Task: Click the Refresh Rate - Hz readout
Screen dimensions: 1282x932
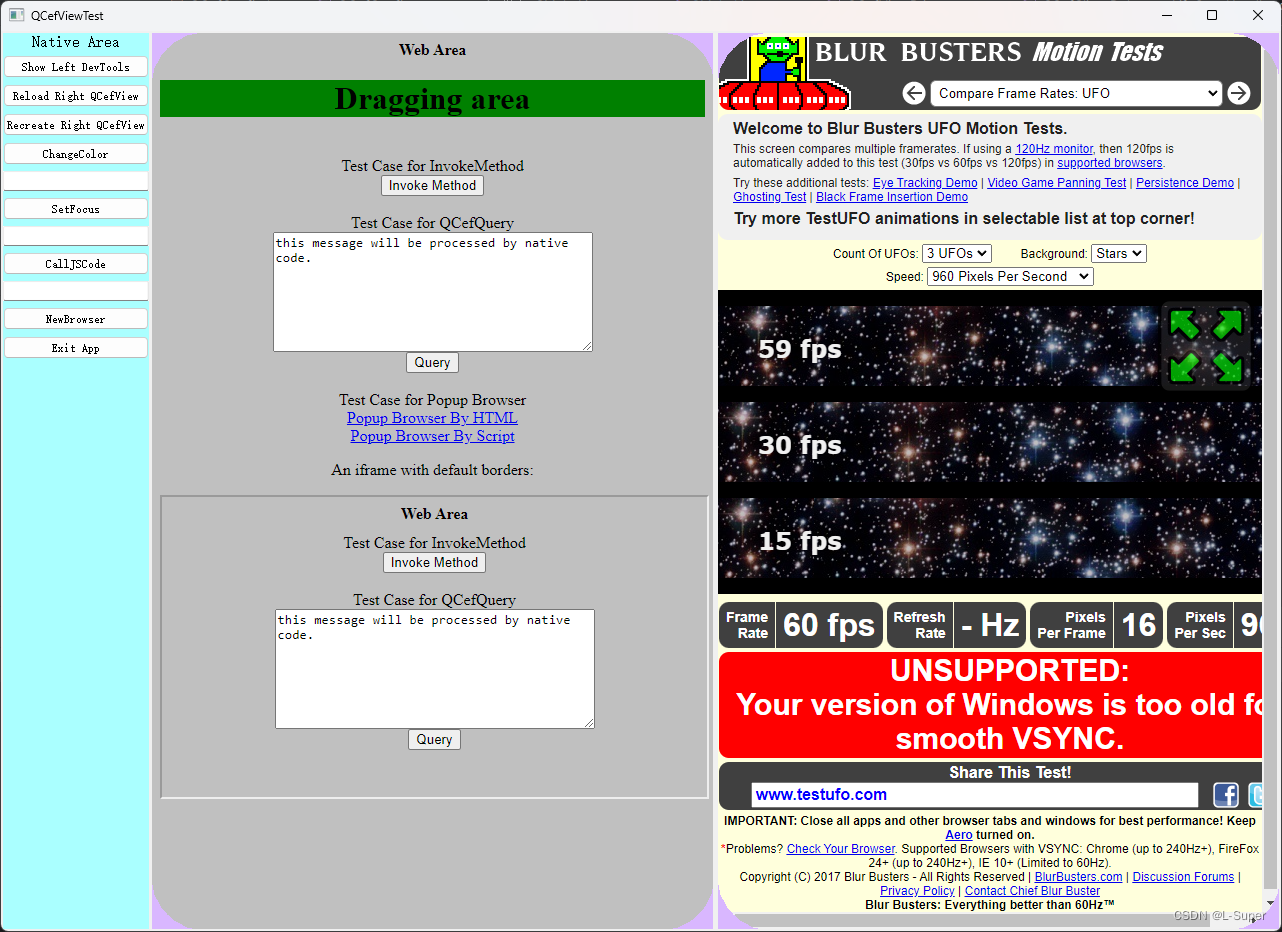Action: pos(956,625)
